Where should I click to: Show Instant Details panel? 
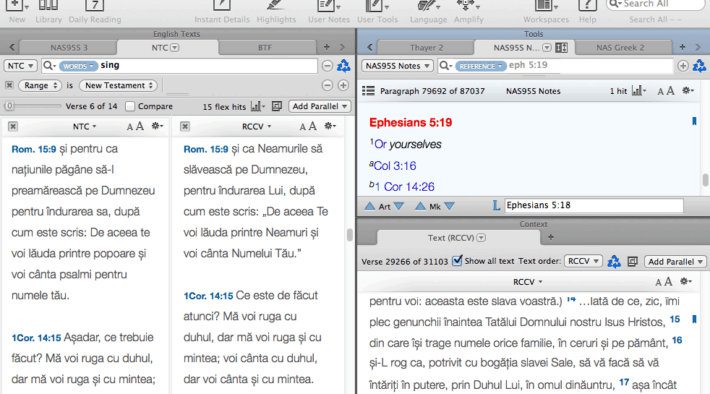click(x=222, y=12)
